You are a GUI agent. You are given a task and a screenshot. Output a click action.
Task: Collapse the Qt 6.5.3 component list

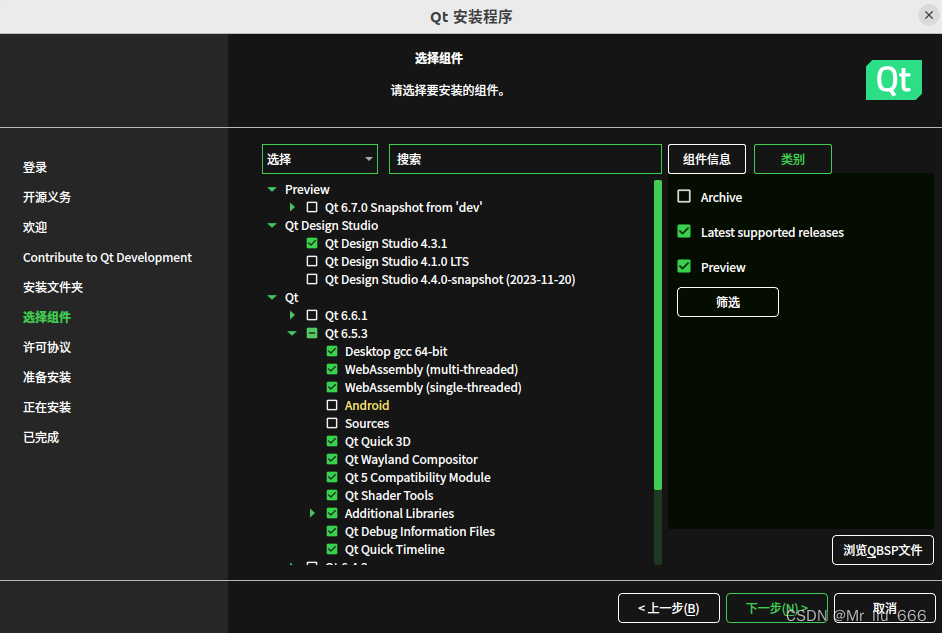pos(291,333)
